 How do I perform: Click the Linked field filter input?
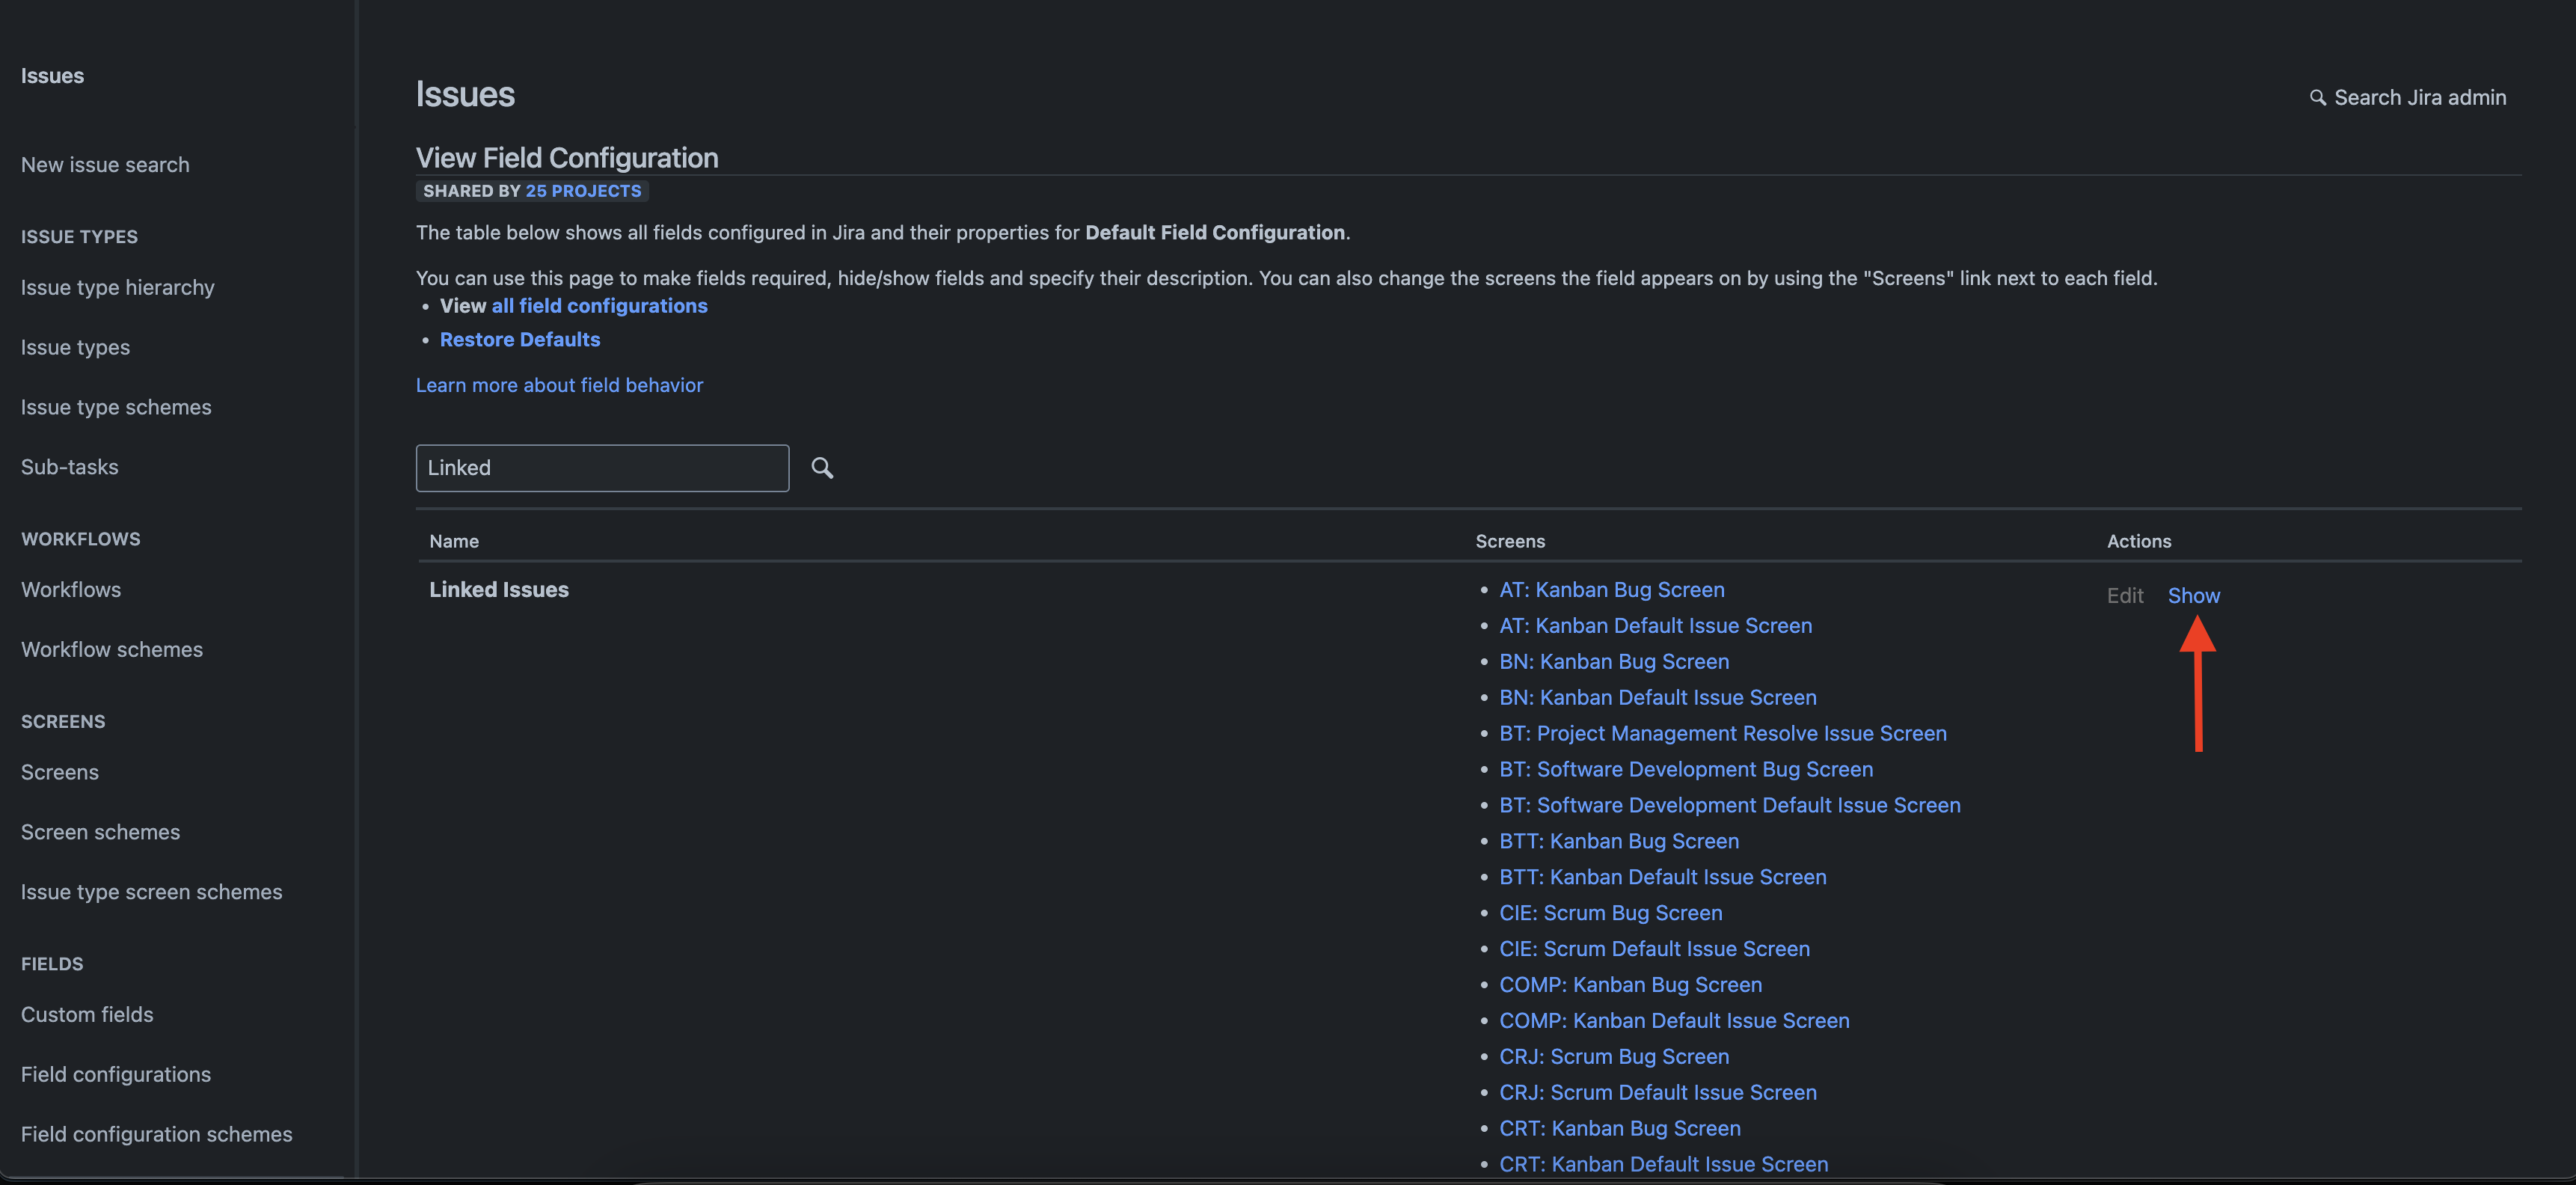point(602,468)
